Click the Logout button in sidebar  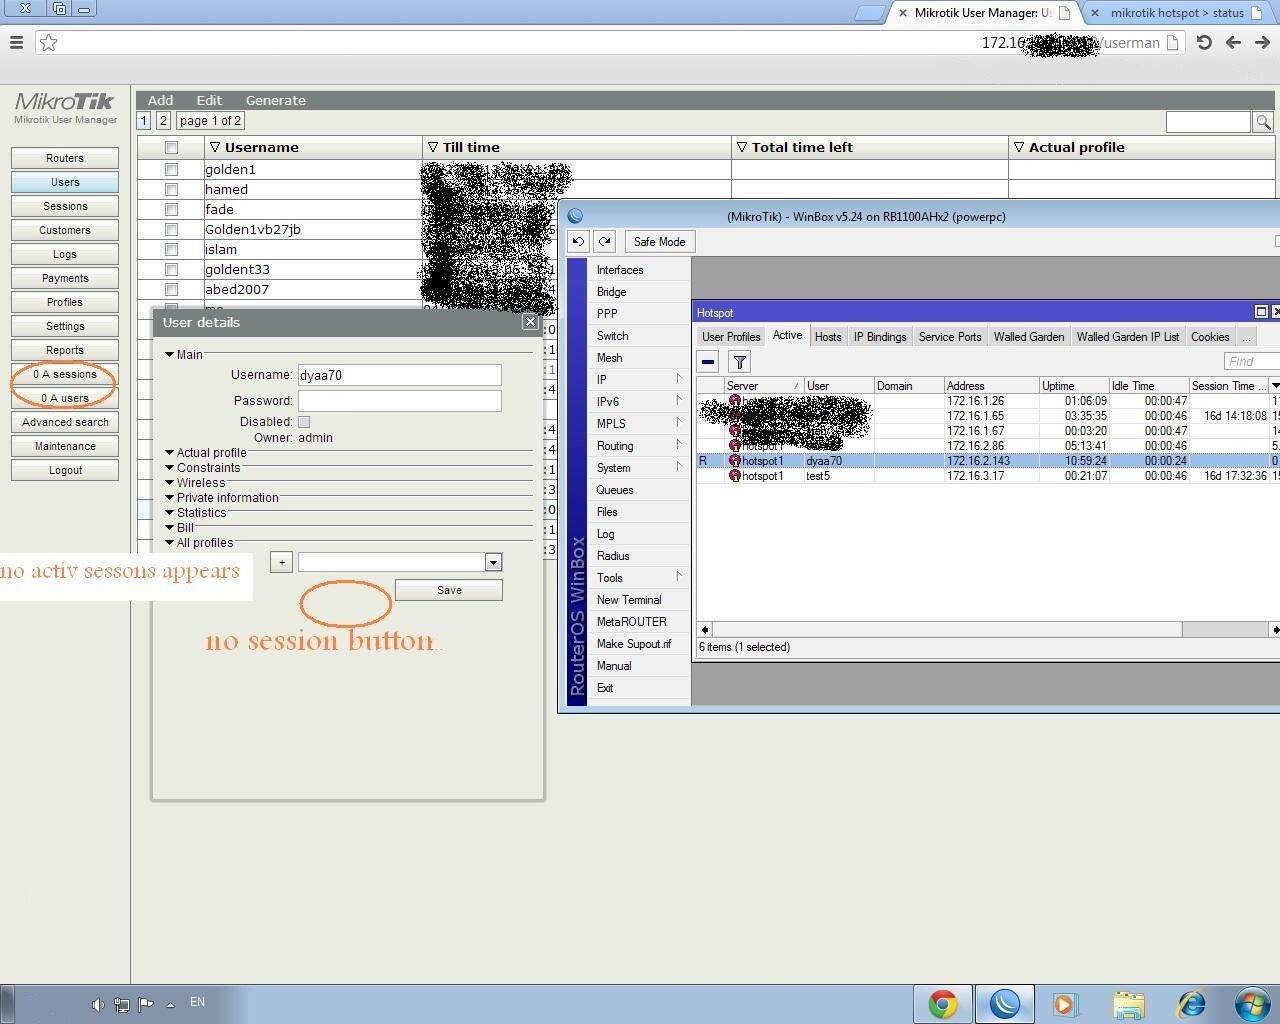(65, 470)
